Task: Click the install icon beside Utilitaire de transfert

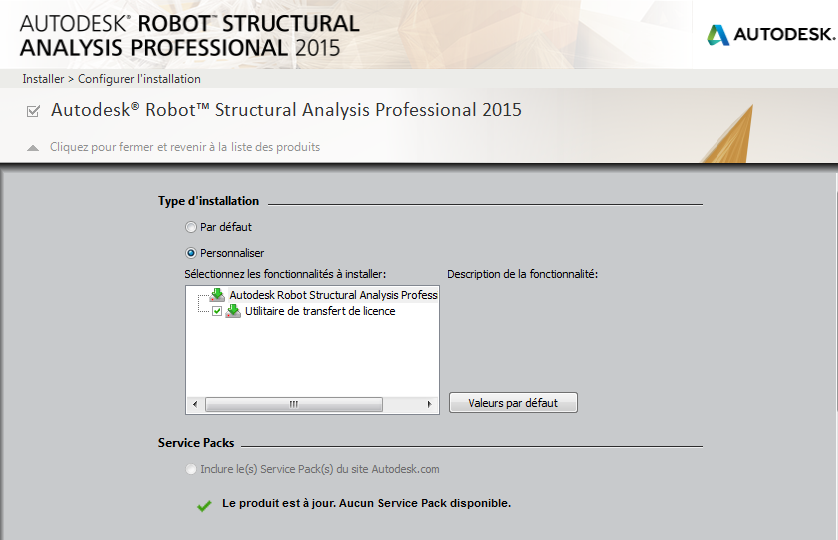Action: [233, 311]
